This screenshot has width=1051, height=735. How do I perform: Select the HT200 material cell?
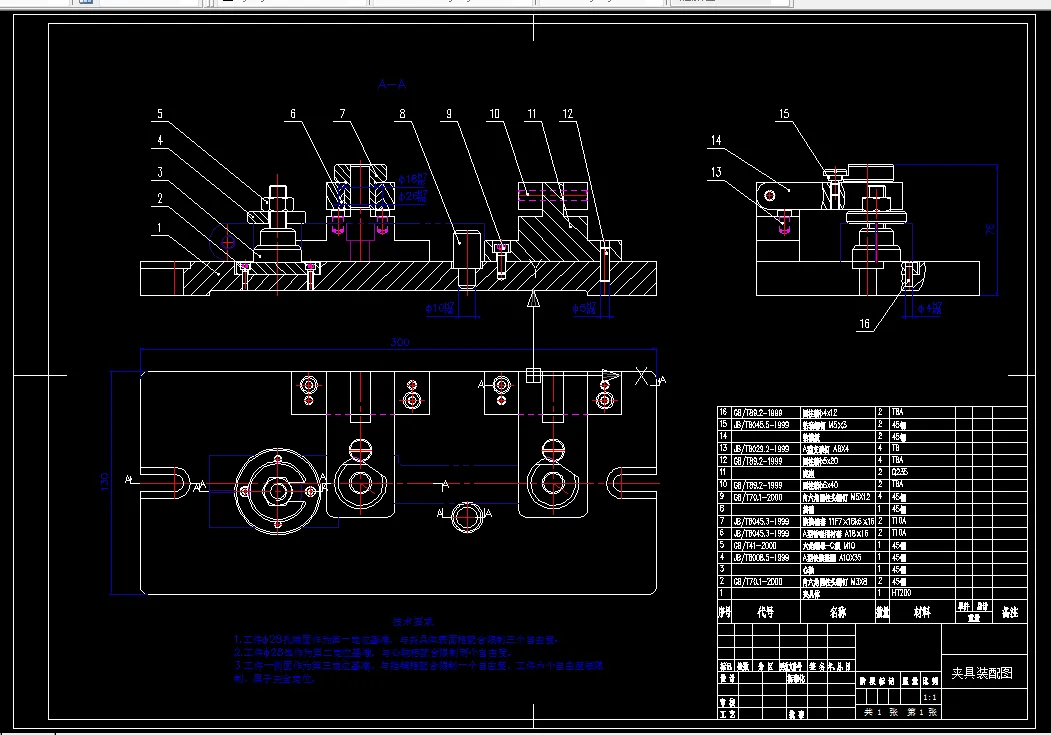[x=902, y=593]
